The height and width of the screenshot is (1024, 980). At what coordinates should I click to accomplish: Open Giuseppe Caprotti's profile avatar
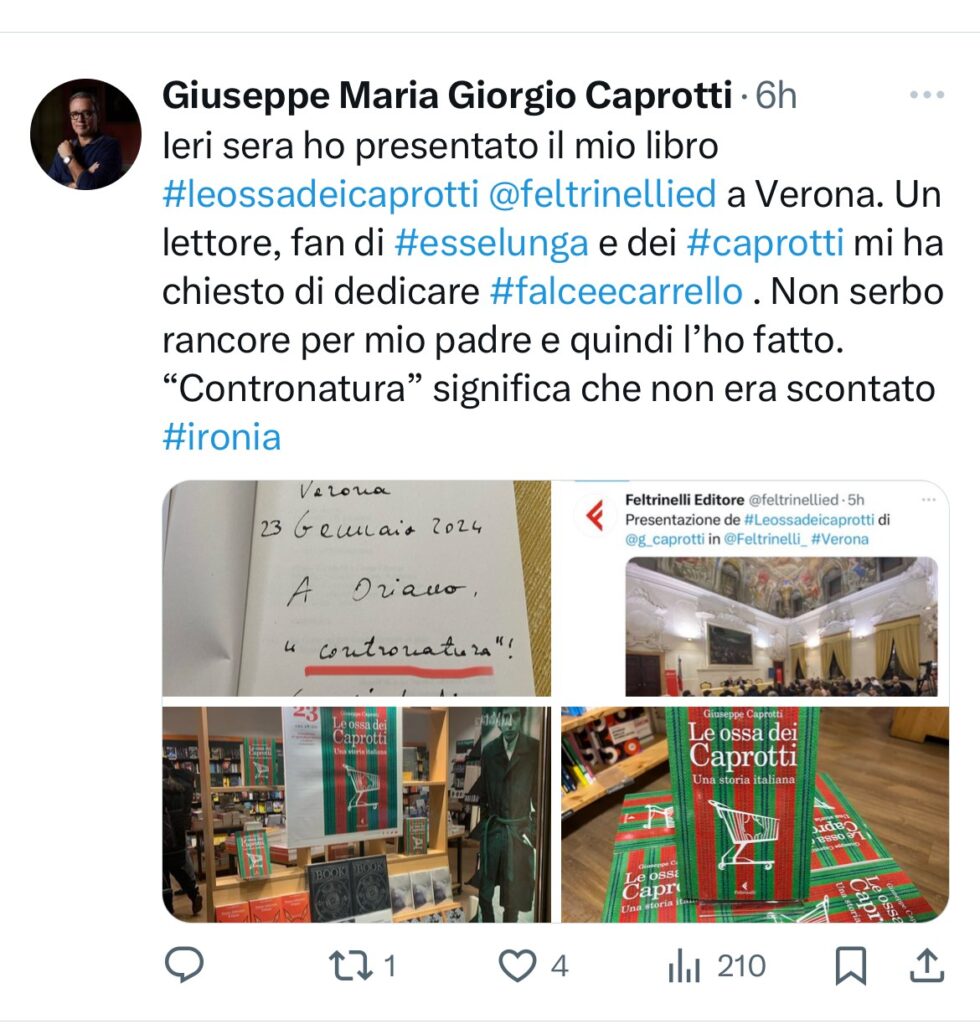point(86,135)
